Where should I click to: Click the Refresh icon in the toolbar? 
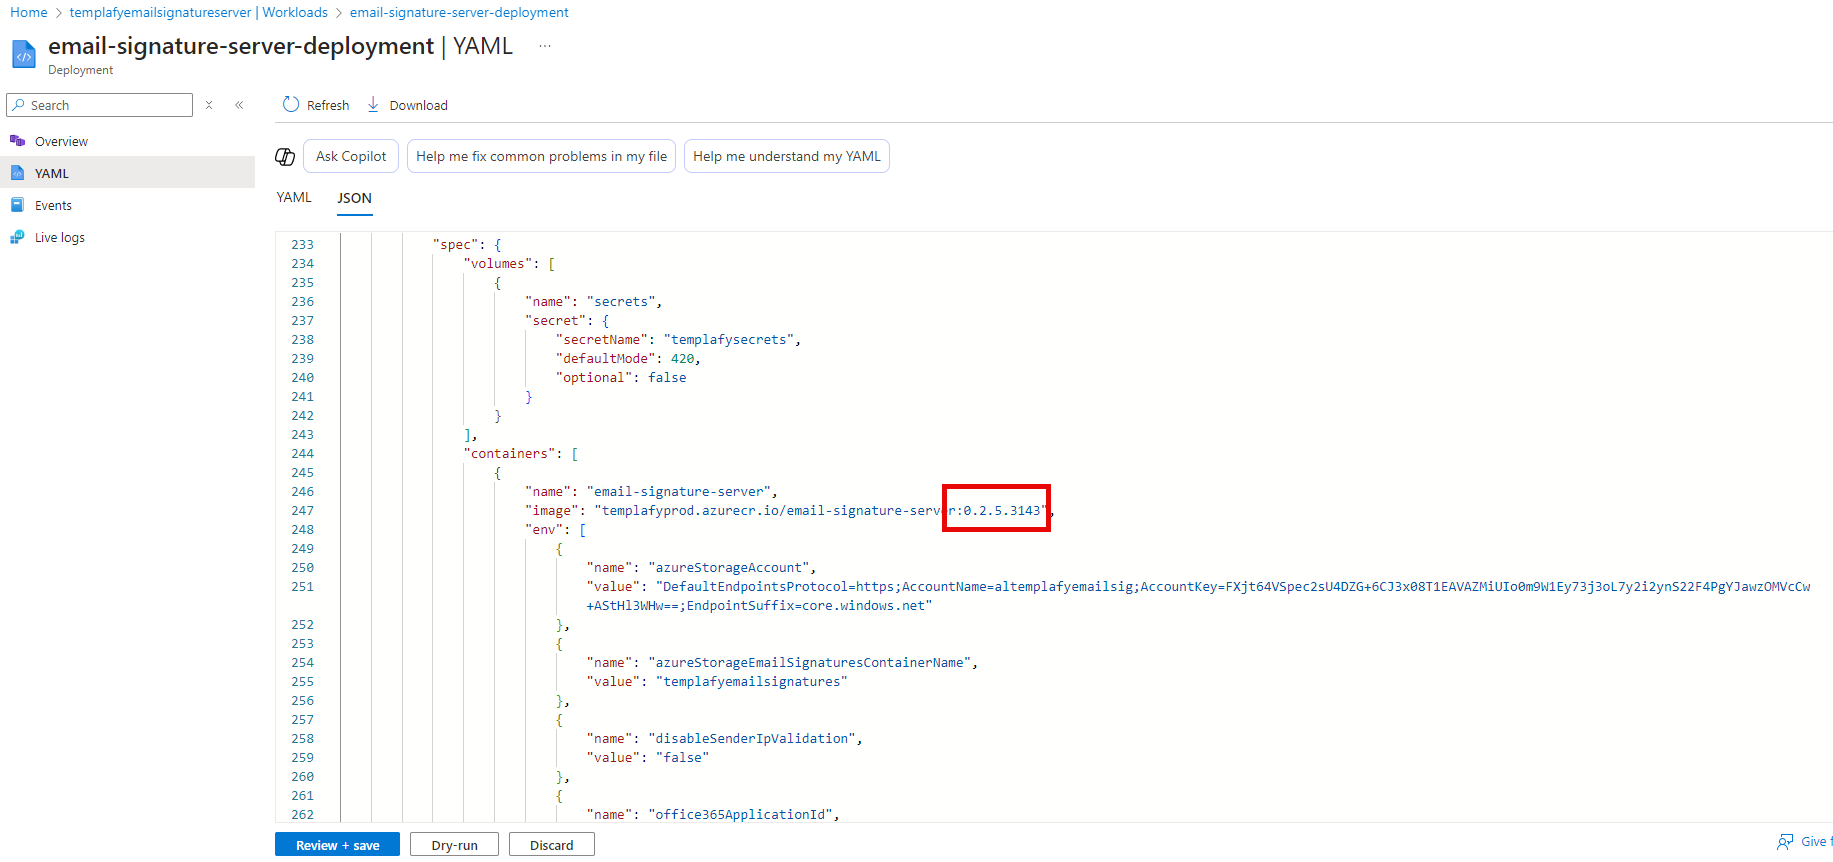[291, 104]
